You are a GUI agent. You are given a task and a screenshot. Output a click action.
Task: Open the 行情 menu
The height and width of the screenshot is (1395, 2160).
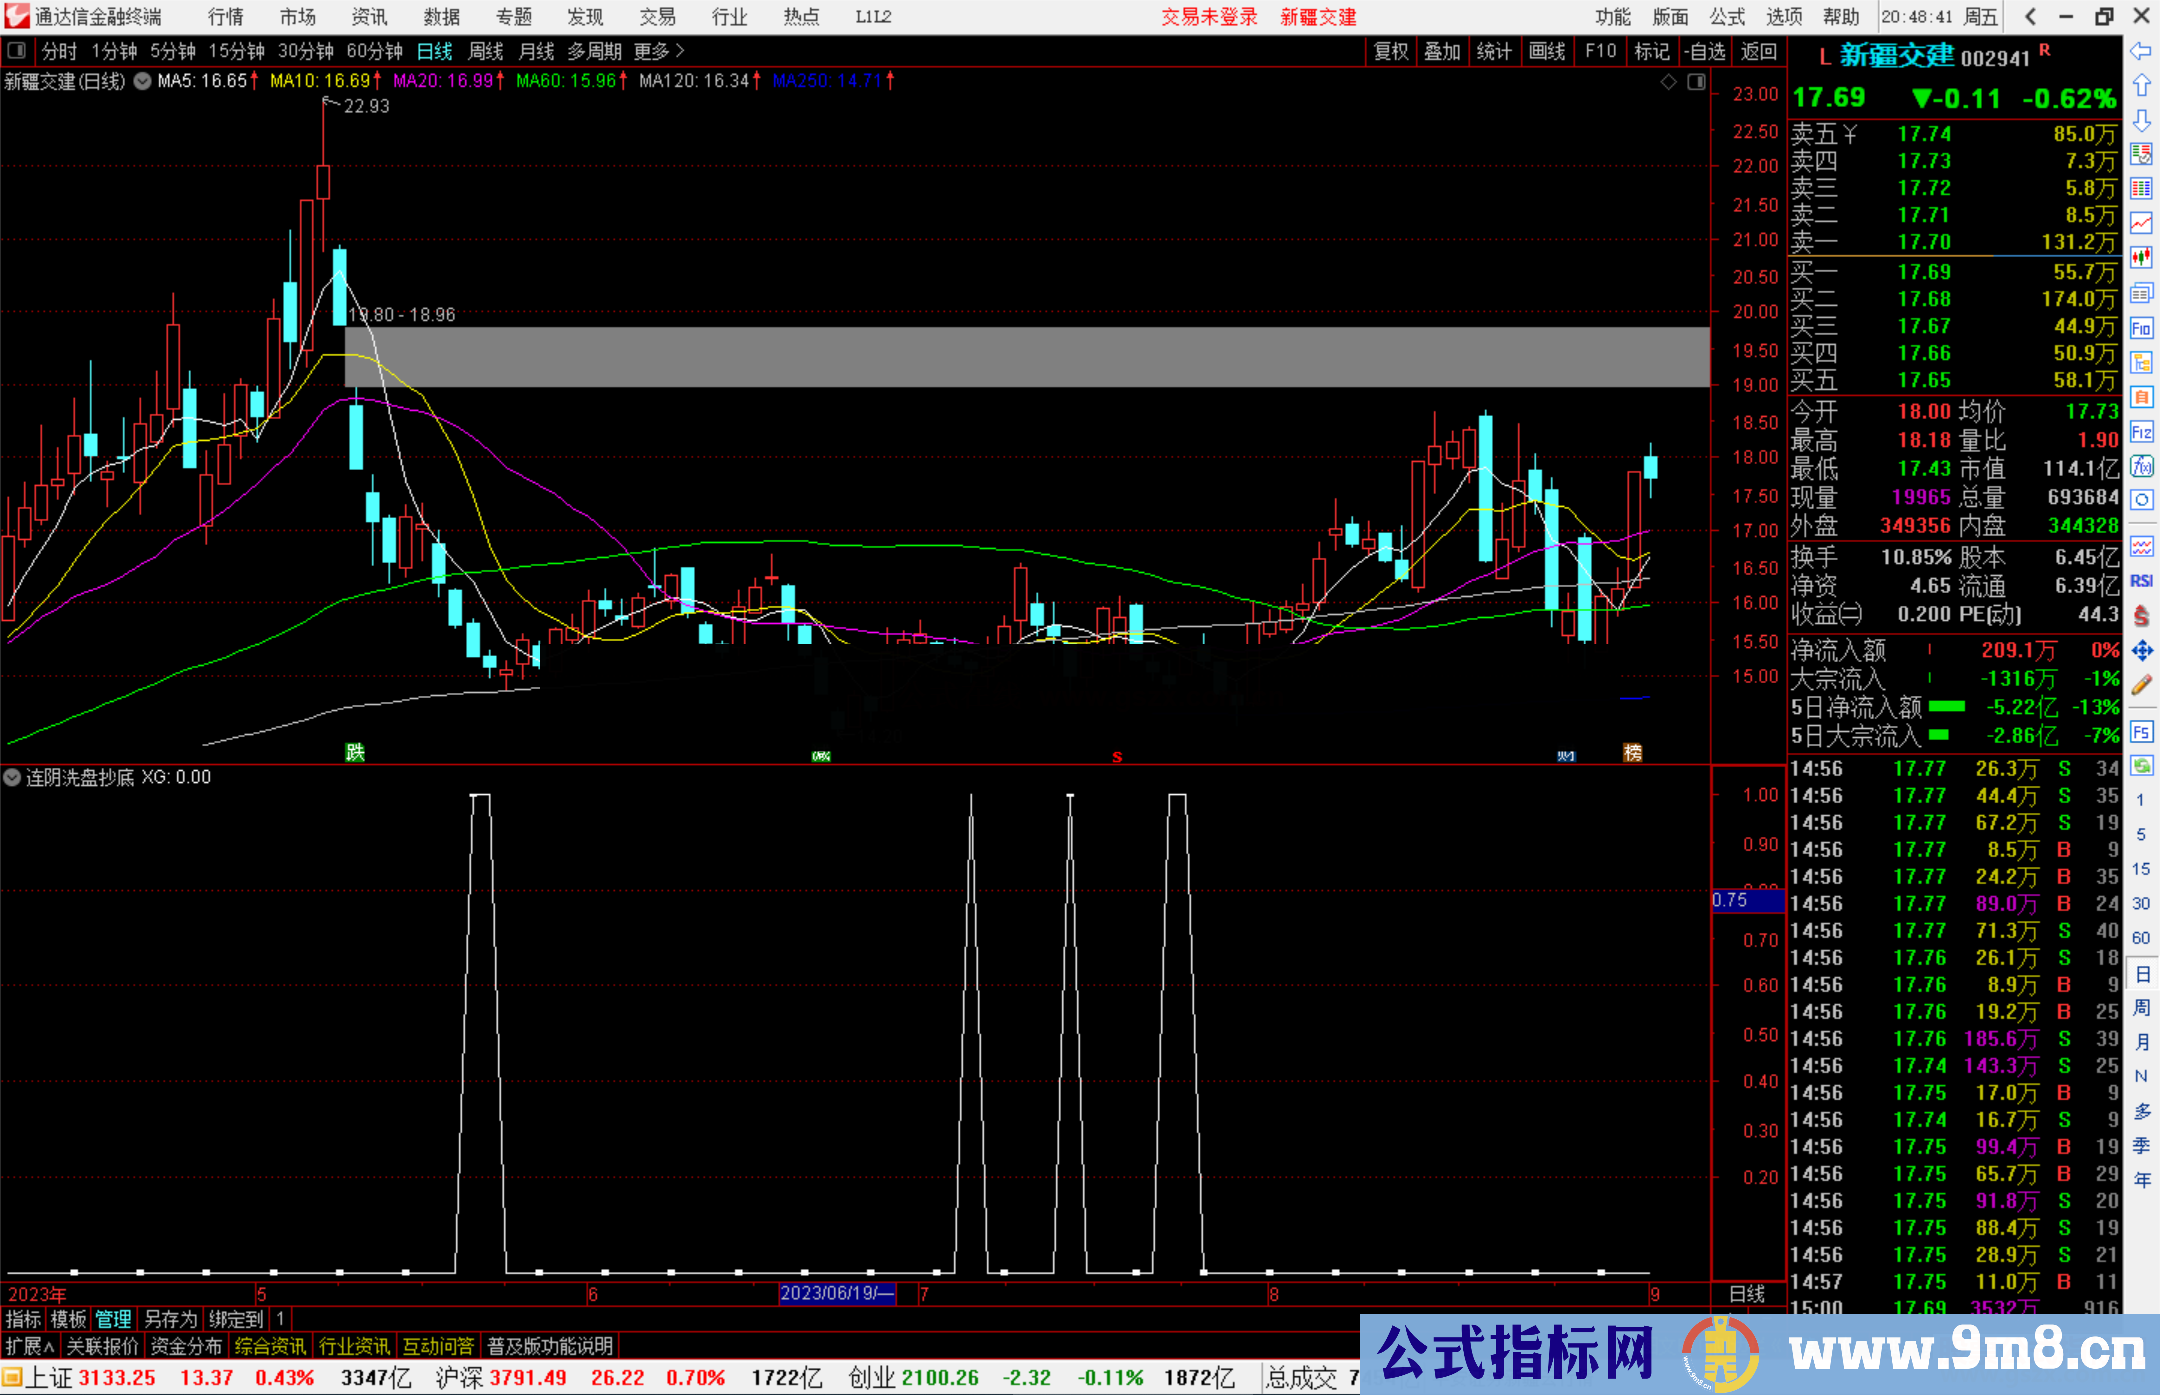click(226, 17)
